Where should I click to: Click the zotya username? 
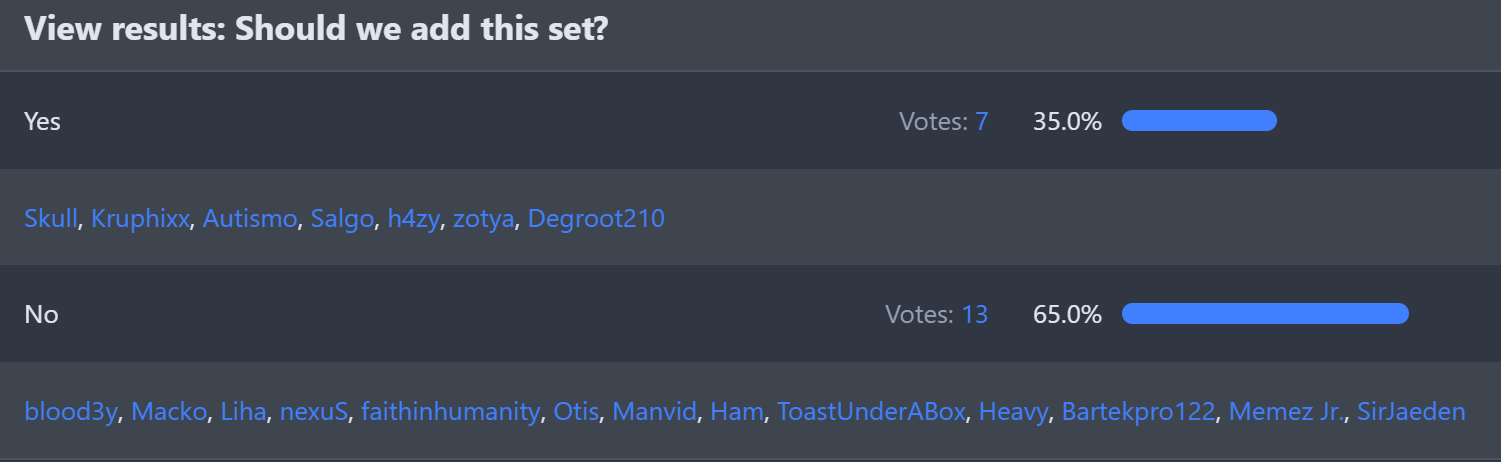[483, 218]
